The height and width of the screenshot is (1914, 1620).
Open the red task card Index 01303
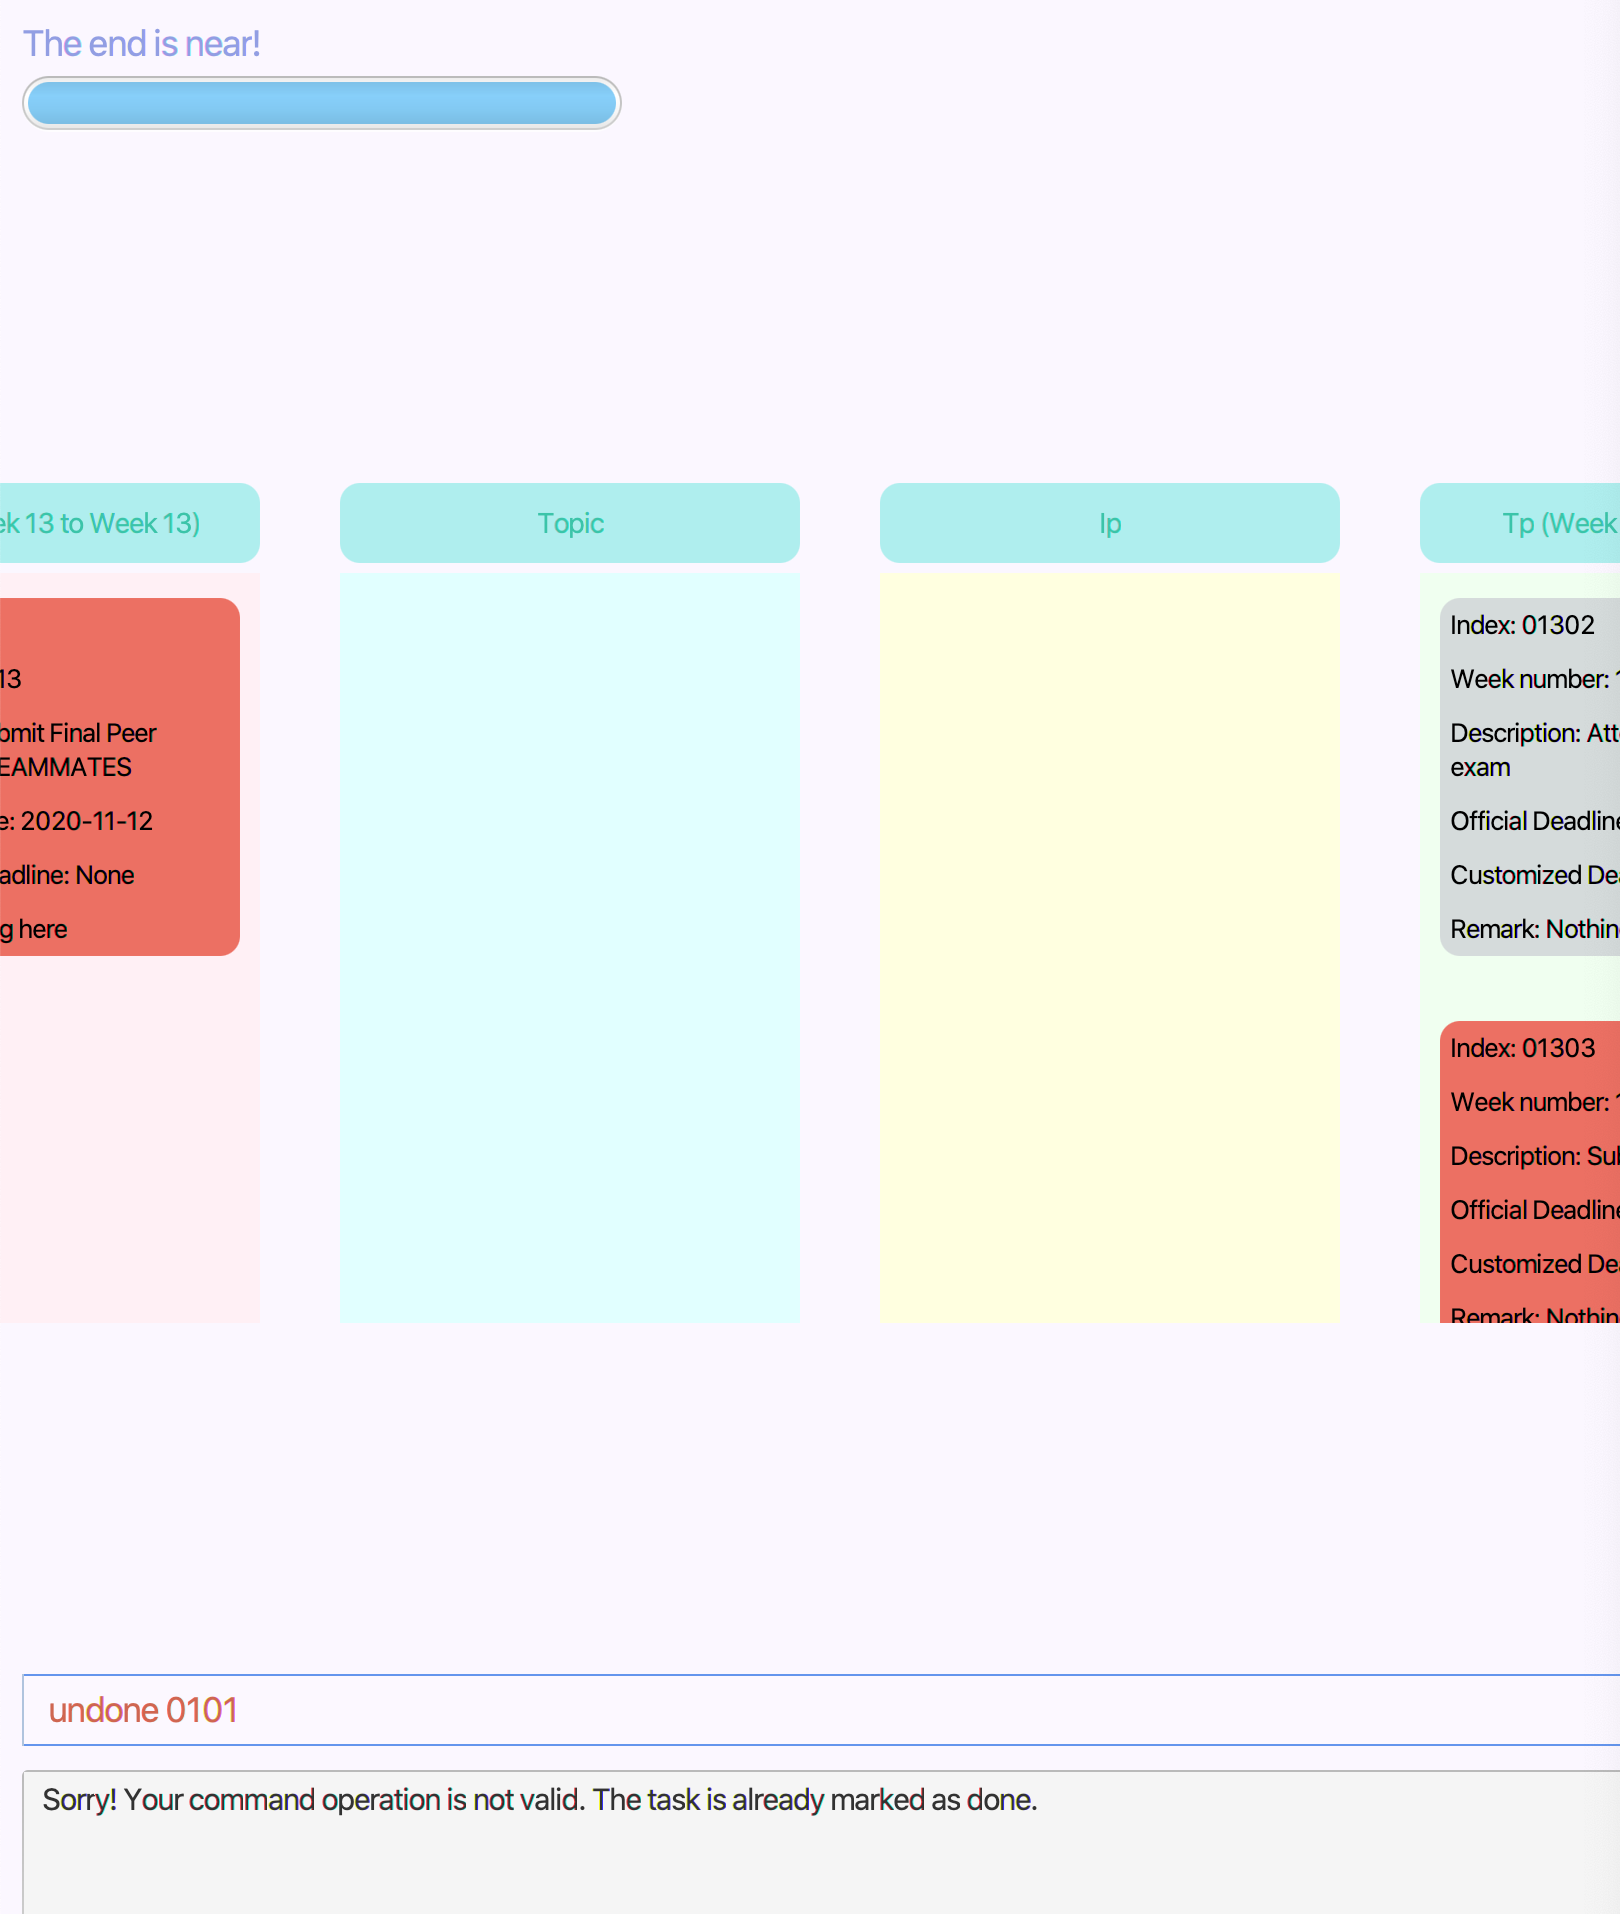point(1530,1172)
